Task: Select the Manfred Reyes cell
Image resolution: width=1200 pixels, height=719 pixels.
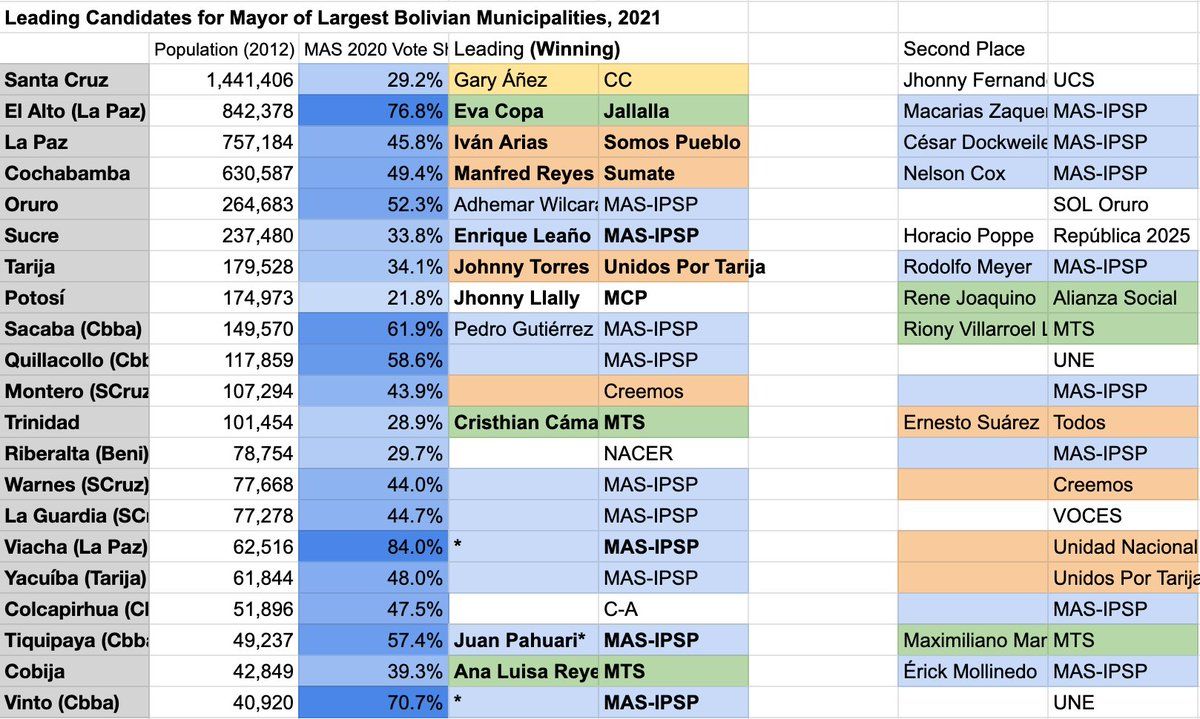Action: point(524,173)
